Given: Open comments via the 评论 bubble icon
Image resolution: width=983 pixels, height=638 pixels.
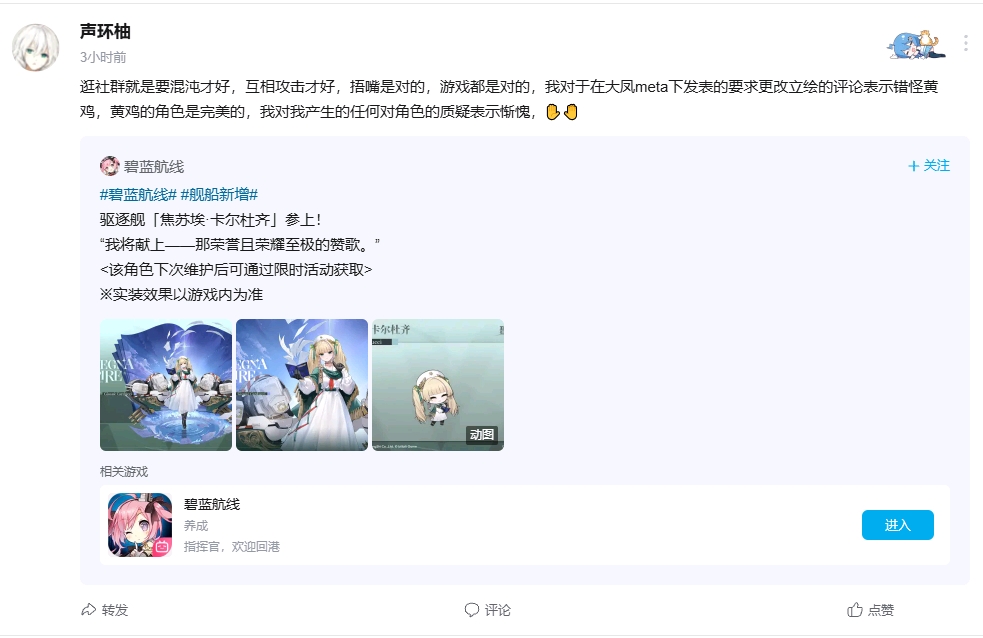Looking at the screenshot, I should click(x=471, y=610).
